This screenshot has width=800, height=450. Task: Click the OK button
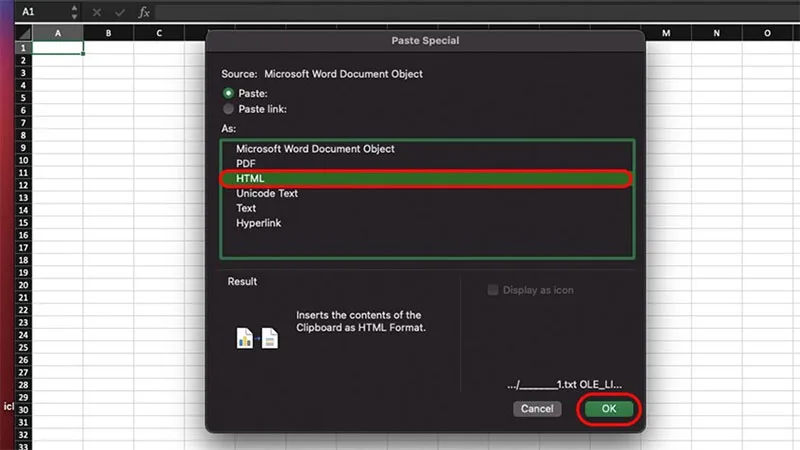609,409
